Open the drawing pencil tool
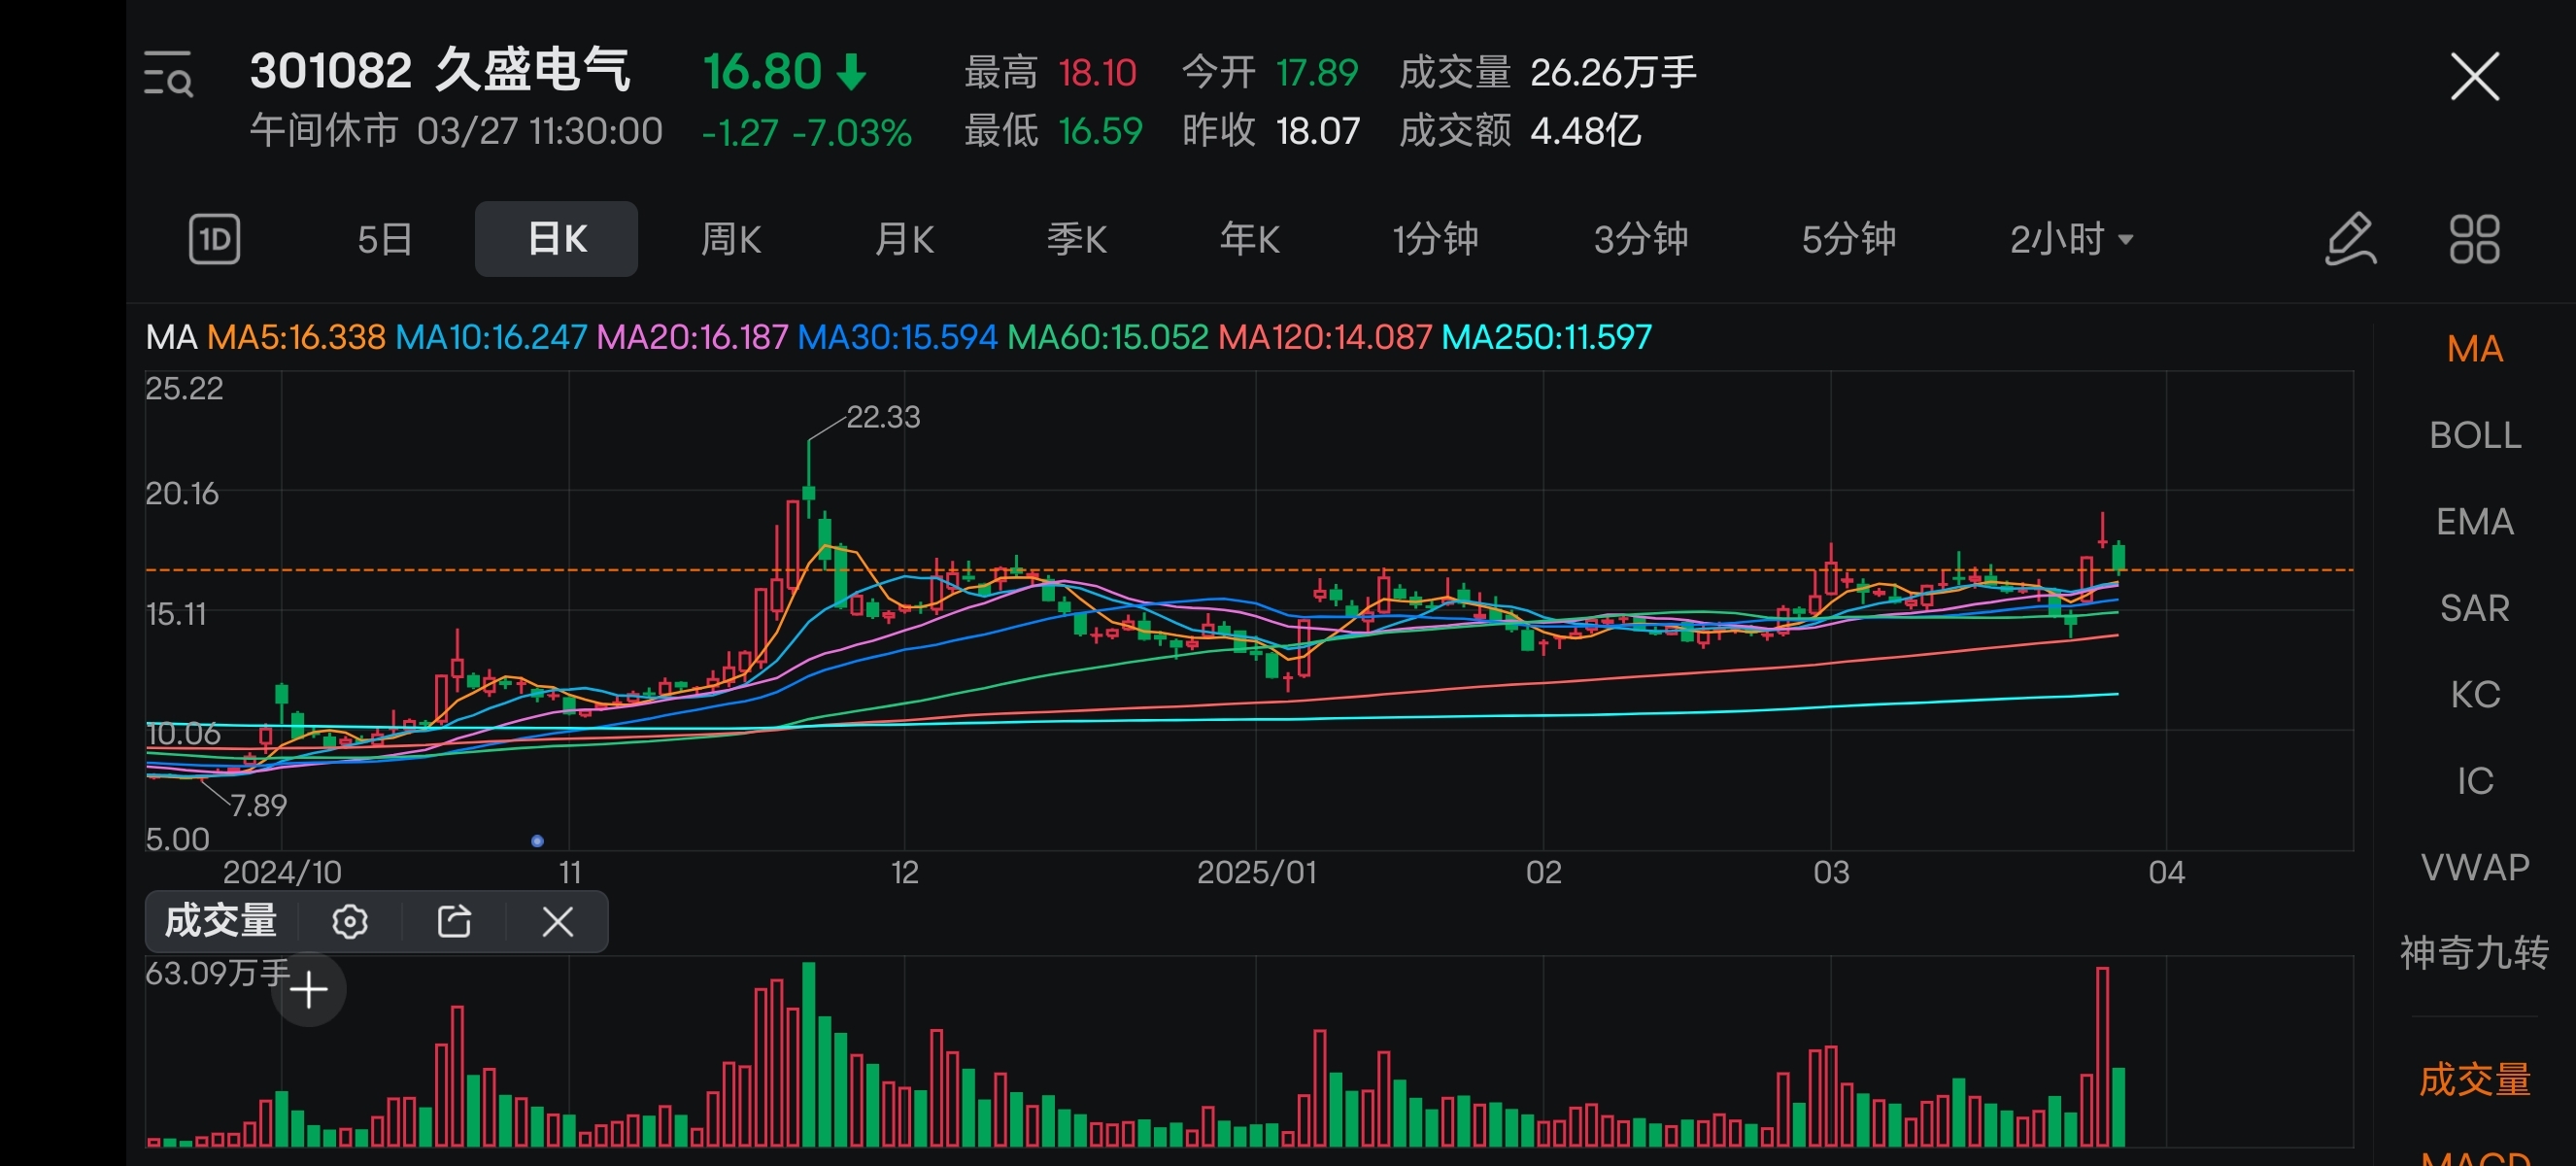The height and width of the screenshot is (1166, 2576). [x=2349, y=239]
